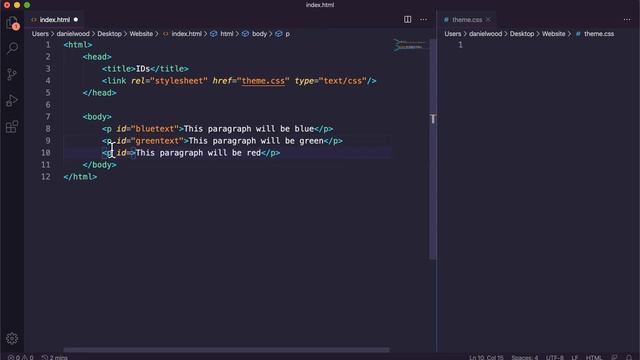Click "text/css" type value on line 4
Viewport: 640px width, 360px height.
click(x=342, y=81)
